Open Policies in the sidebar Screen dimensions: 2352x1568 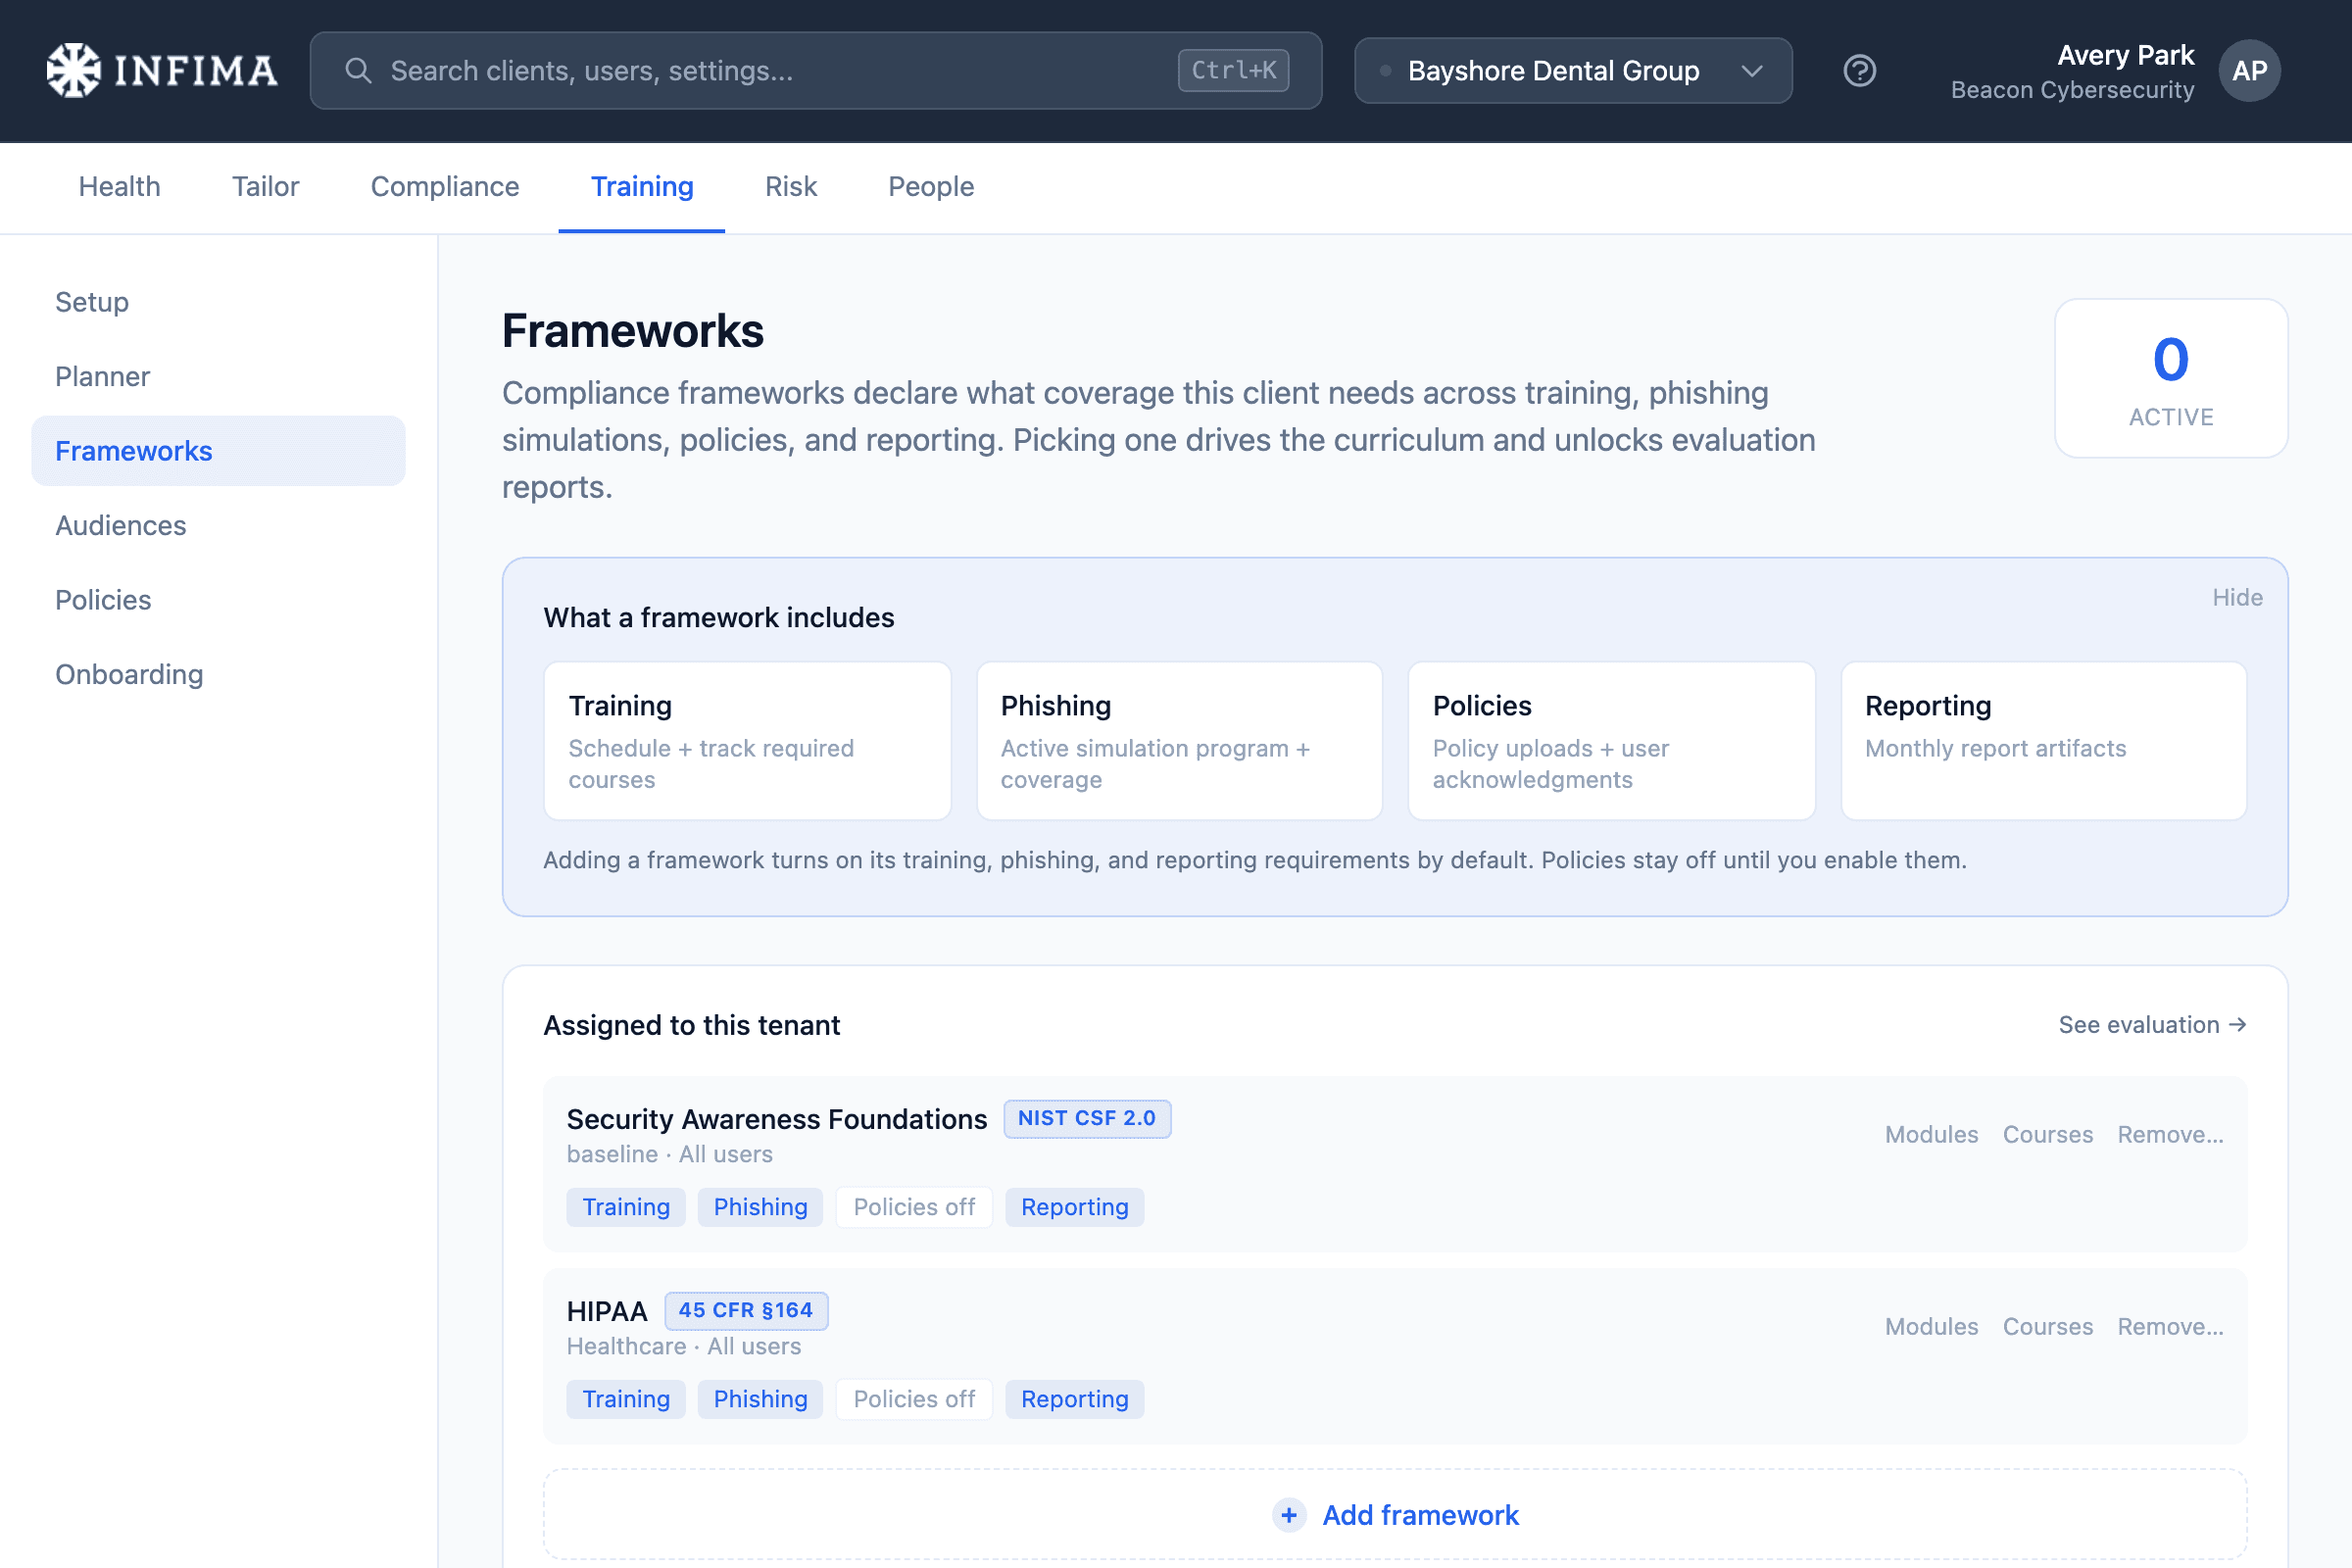click(x=218, y=600)
